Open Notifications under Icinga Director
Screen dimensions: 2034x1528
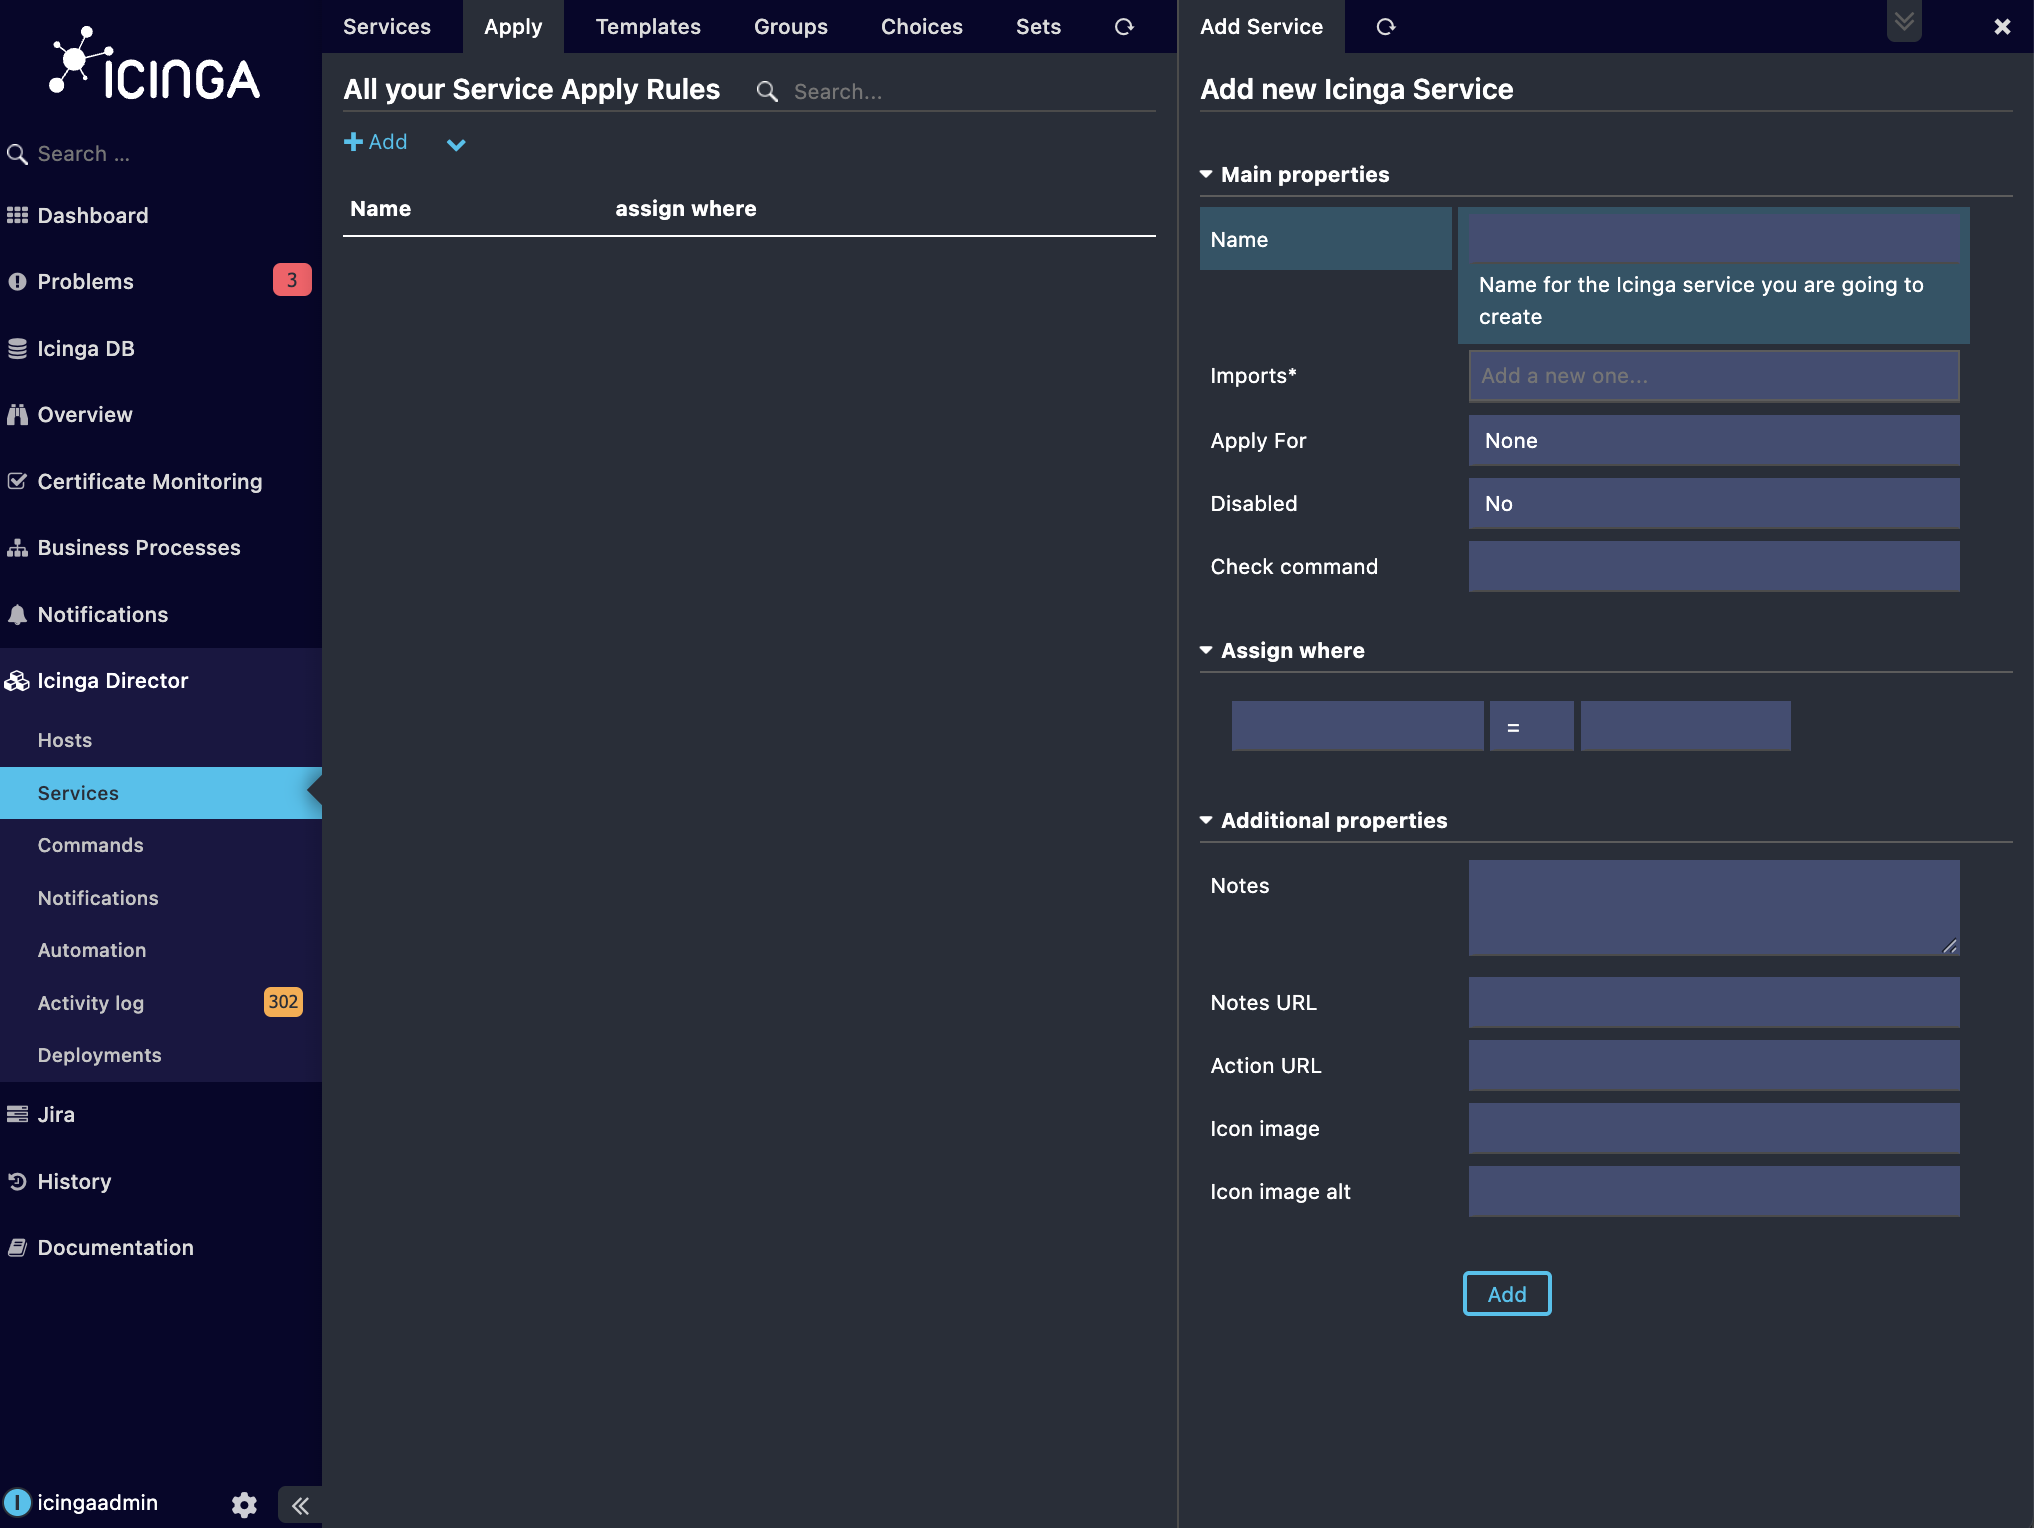coord(98,898)
